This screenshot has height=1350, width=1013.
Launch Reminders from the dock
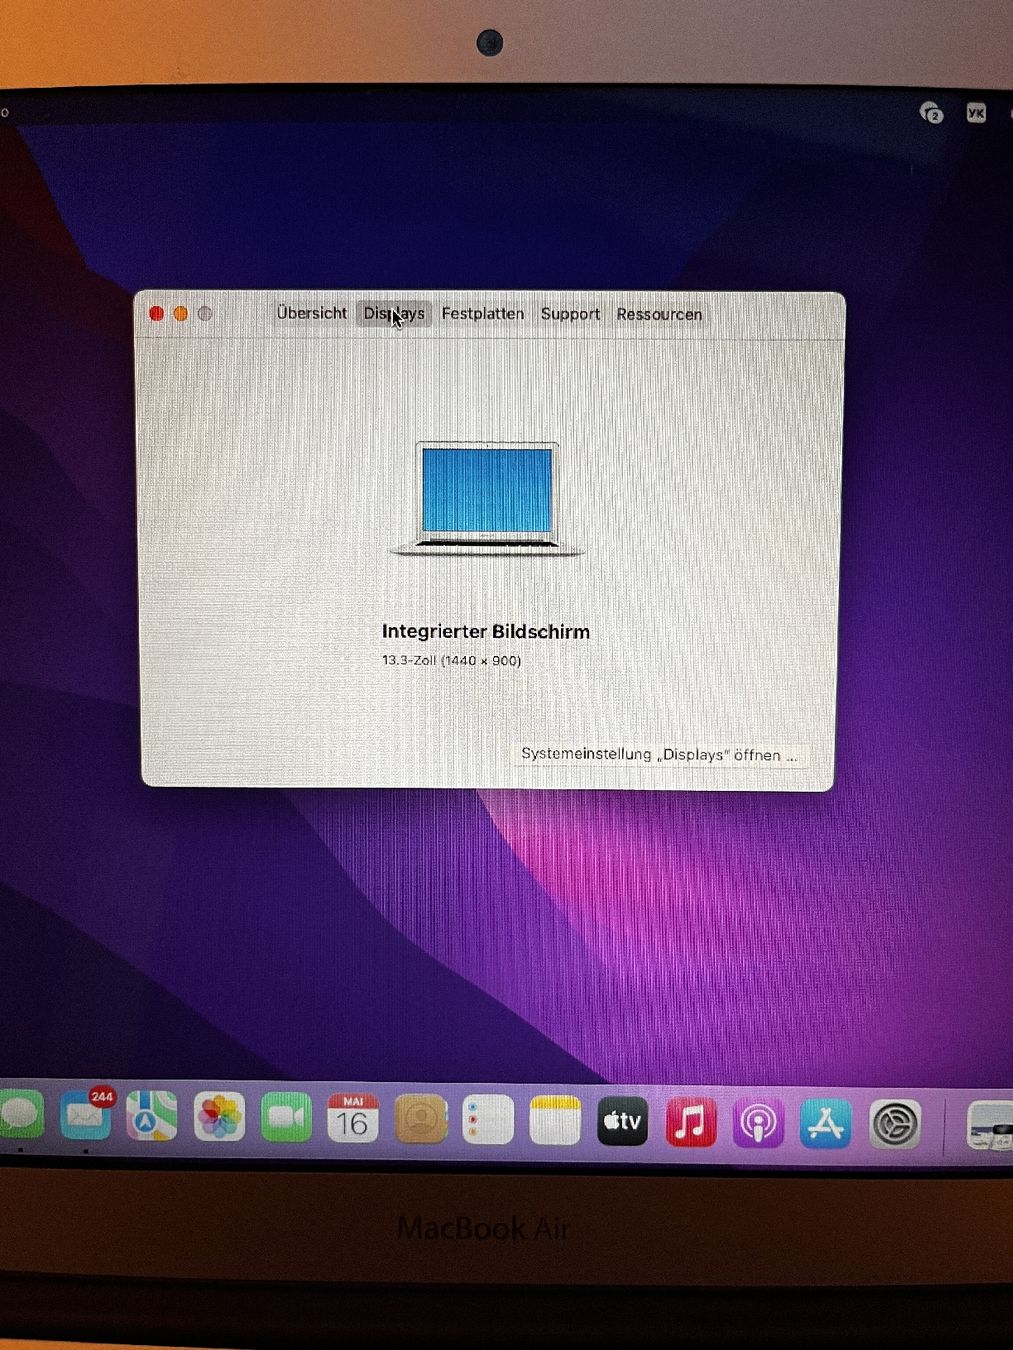[487, 1121]
